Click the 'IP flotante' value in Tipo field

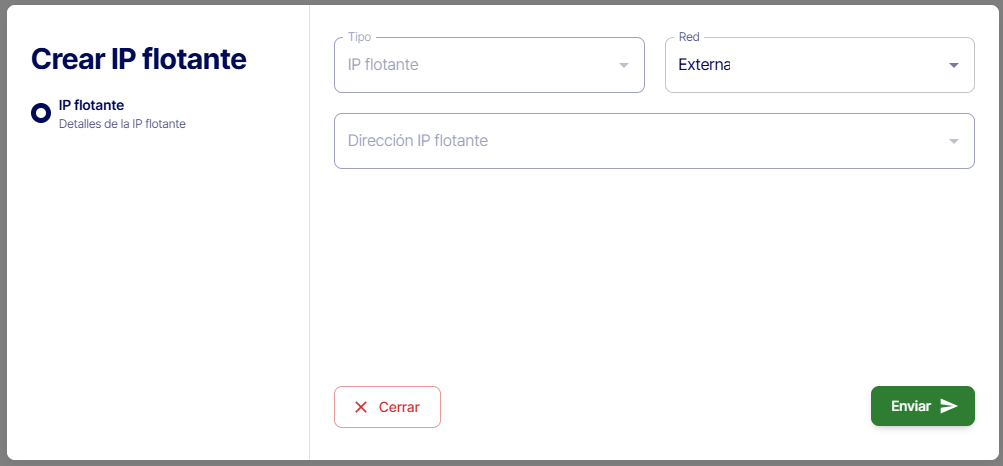pyautogui.click(x=383, y=65)
